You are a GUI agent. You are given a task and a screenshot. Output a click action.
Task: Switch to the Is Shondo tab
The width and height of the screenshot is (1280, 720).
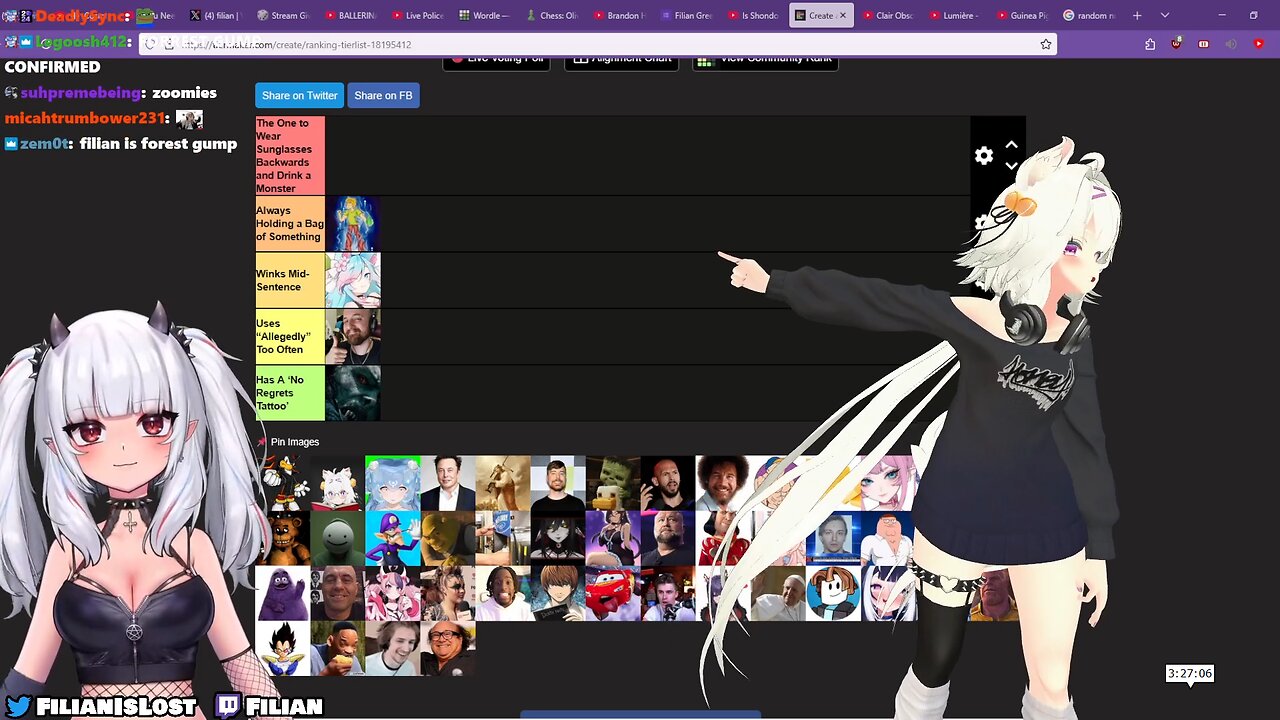[753, 15]
